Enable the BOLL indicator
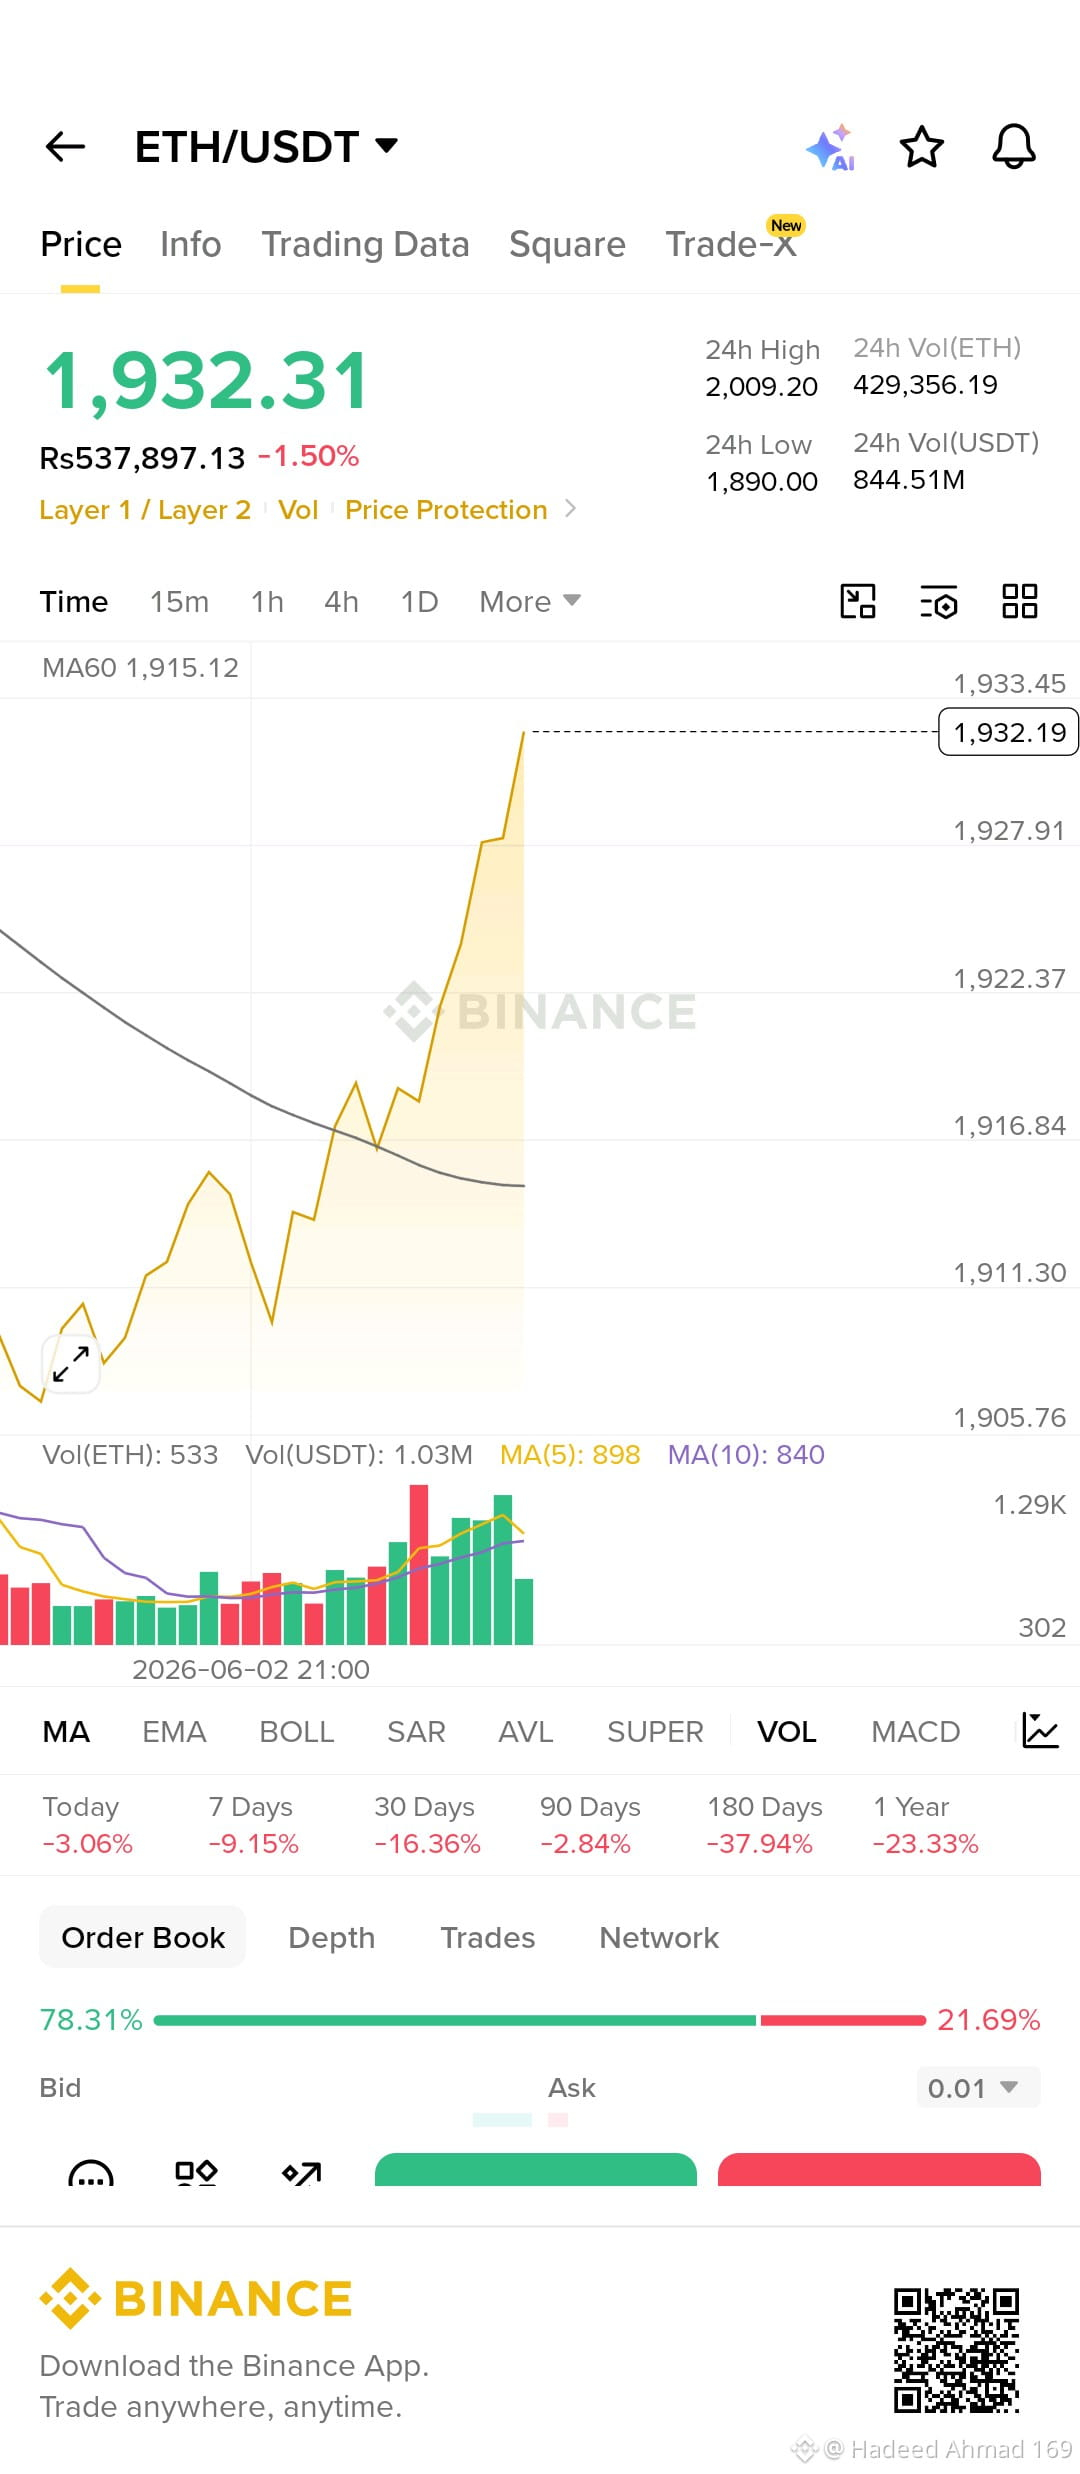1080x2474 pixels. pos(296,1732)
